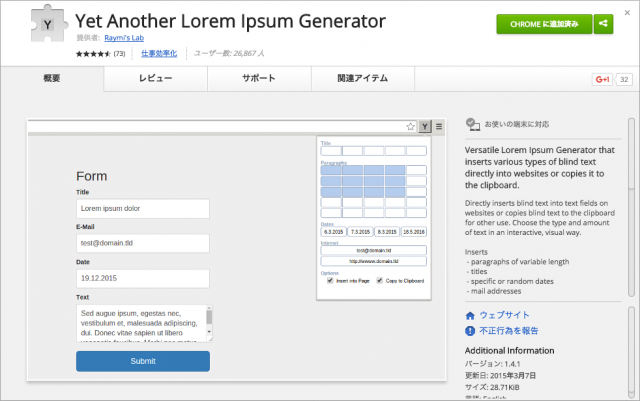Toggle the Insert into Page checkbox
This screenshot has width=640, height=401.
click(331, 281)
